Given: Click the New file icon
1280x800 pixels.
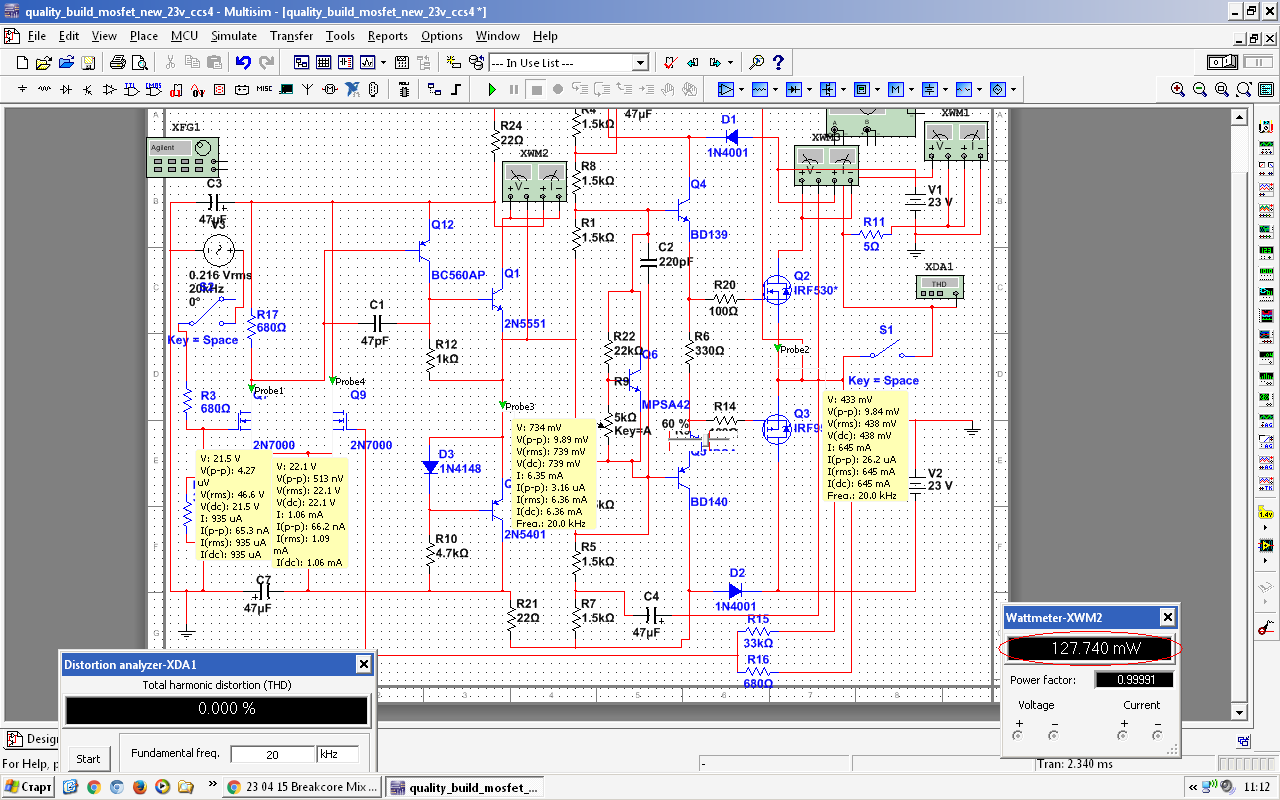Looking at the screenshot, I should click(x=22, y=62).
